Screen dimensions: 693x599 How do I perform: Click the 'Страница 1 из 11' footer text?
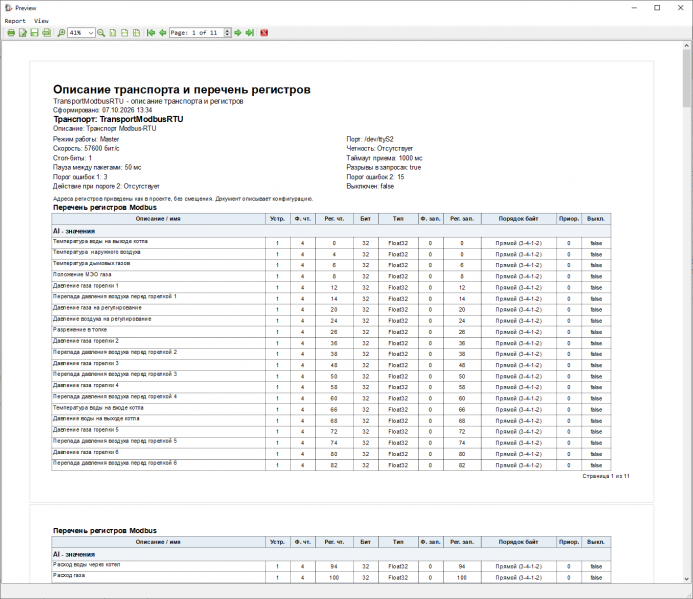click(x=606, y=476)
